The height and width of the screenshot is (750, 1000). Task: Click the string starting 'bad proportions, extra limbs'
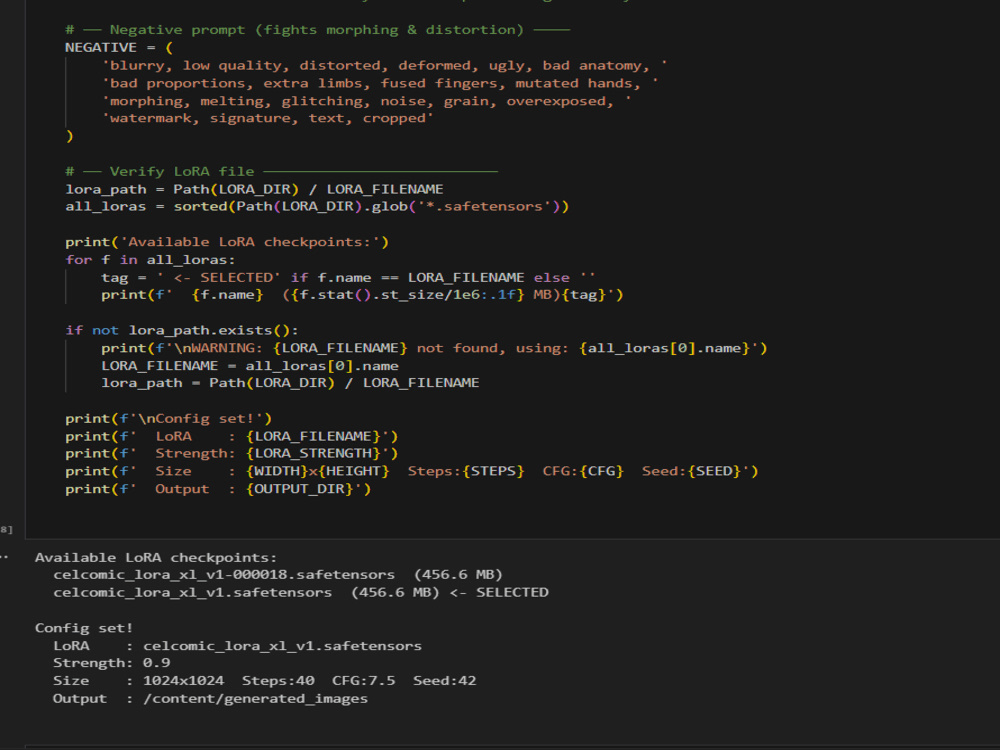tap(380, 84)
